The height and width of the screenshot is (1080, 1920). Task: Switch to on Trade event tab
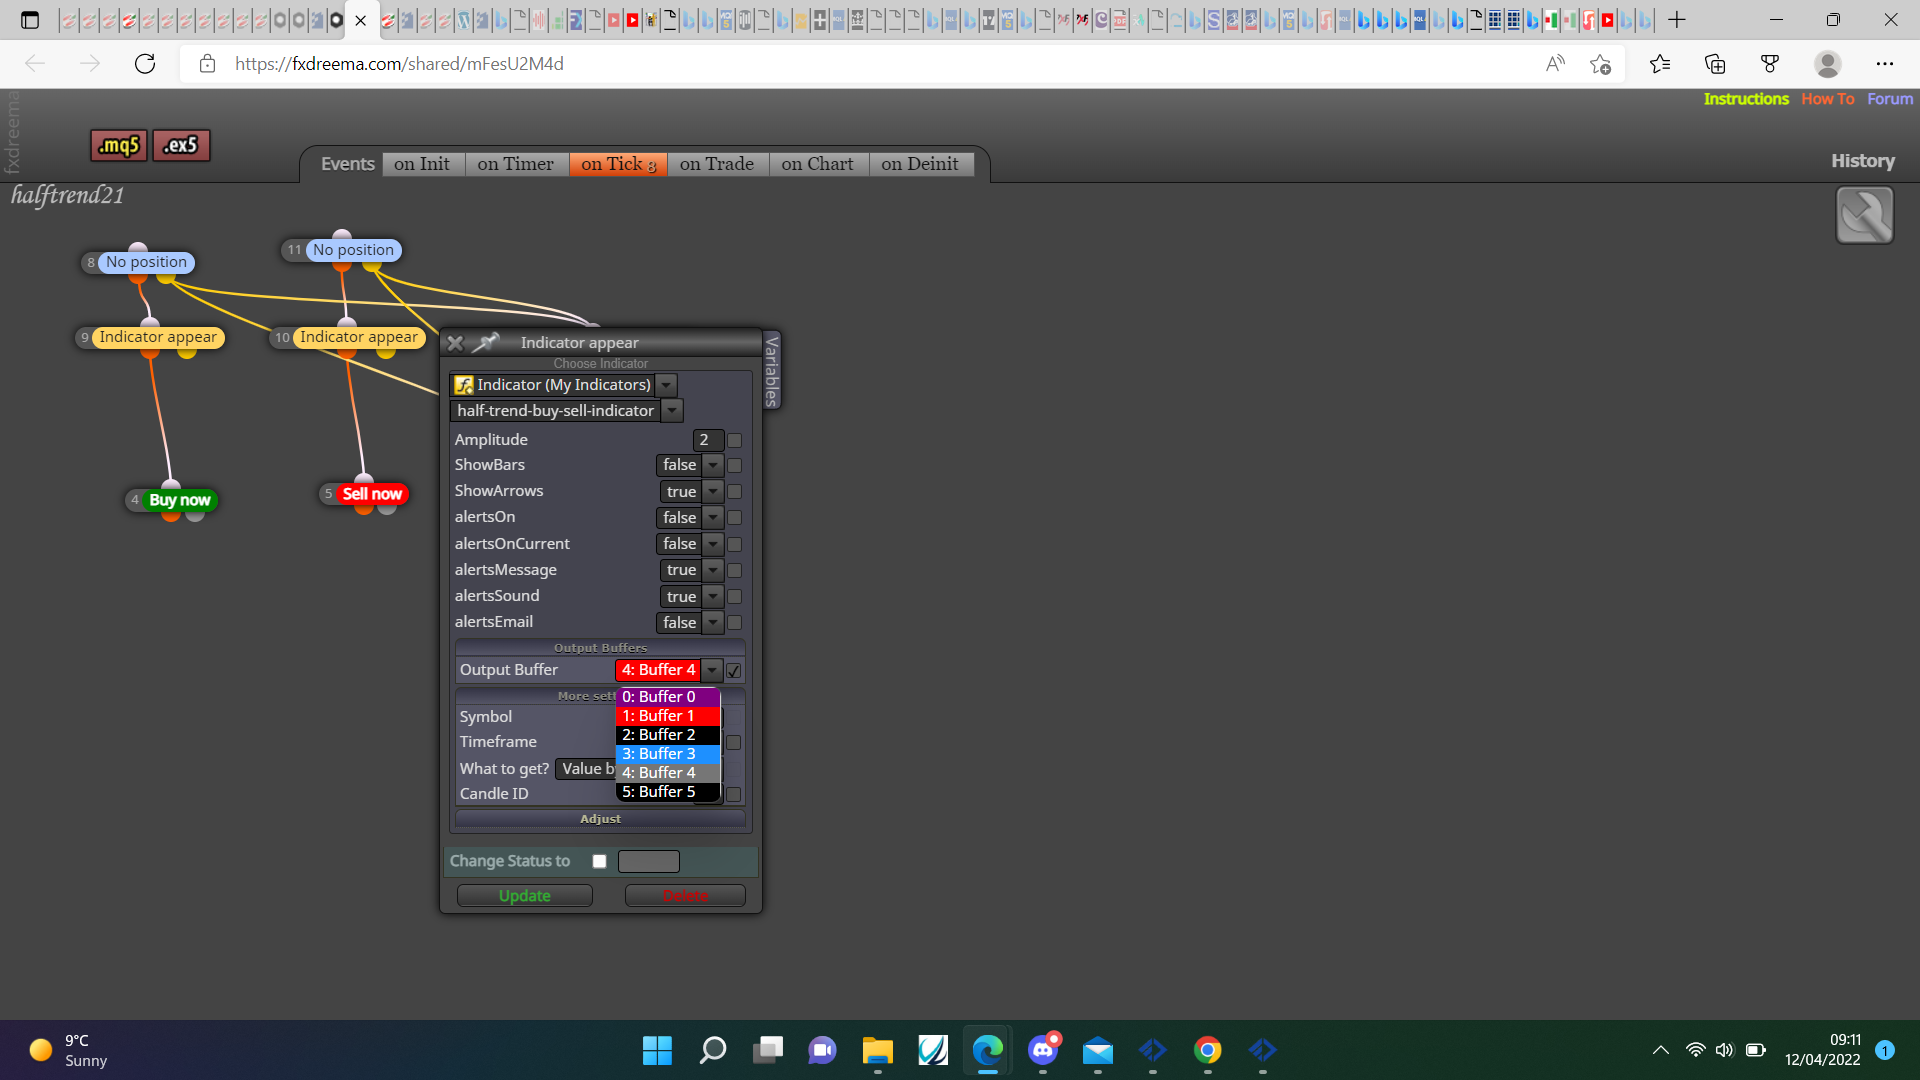[x=717, y=164]
